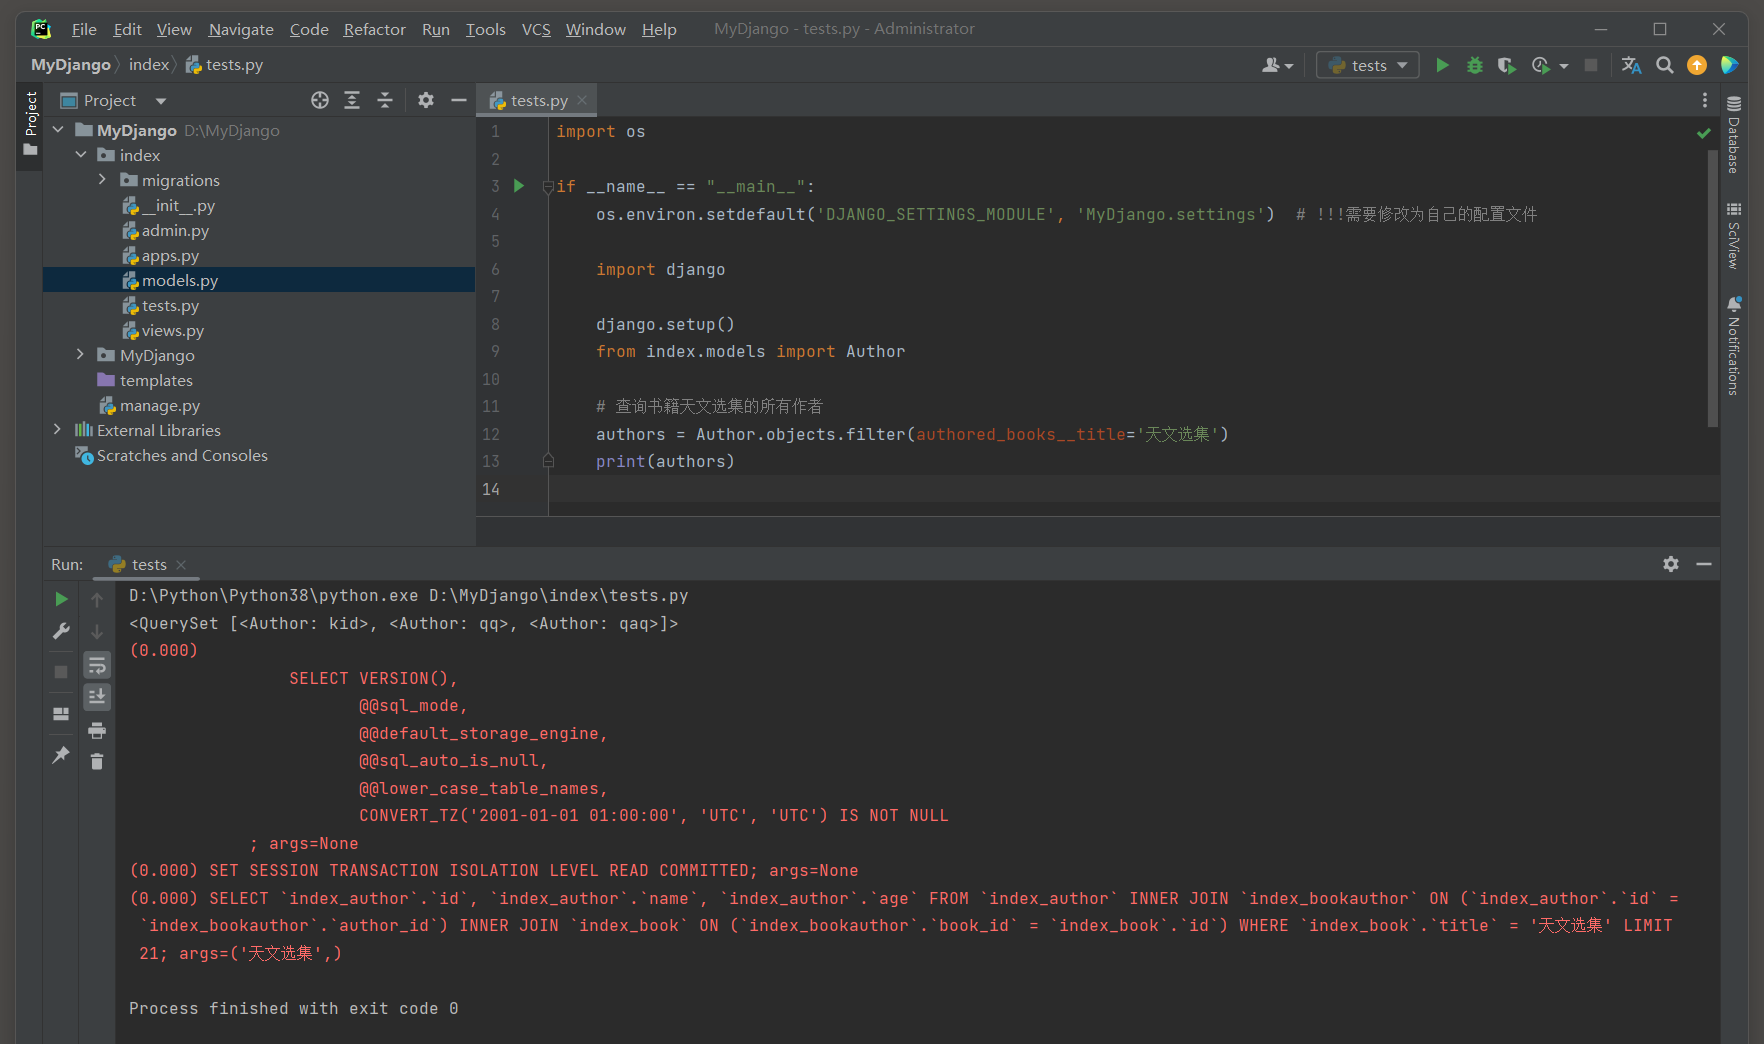The width and height of the screenshot is (1764, 1044).
Task: Toggle the Project side tab
Action: pos(30,124)
